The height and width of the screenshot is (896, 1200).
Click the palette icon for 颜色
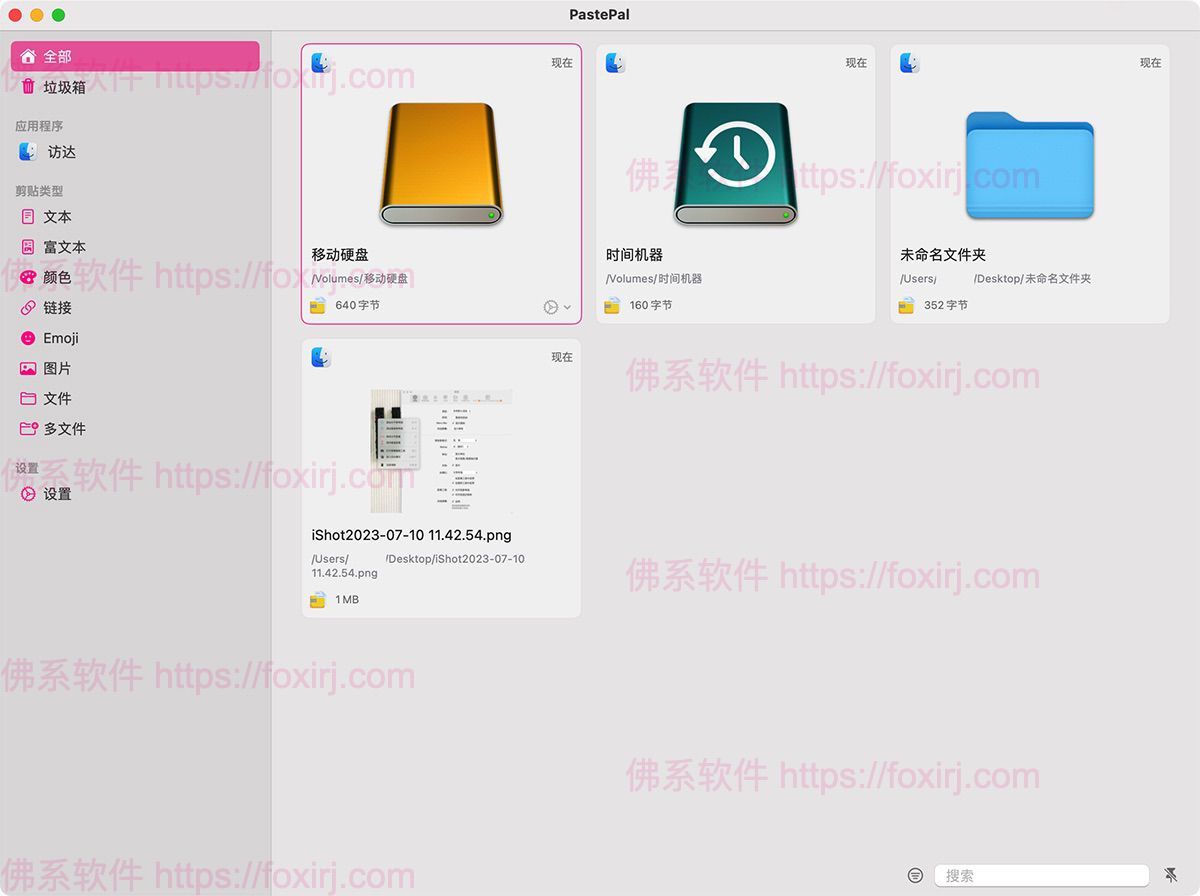pyautogui.click(x=28, y=278)
